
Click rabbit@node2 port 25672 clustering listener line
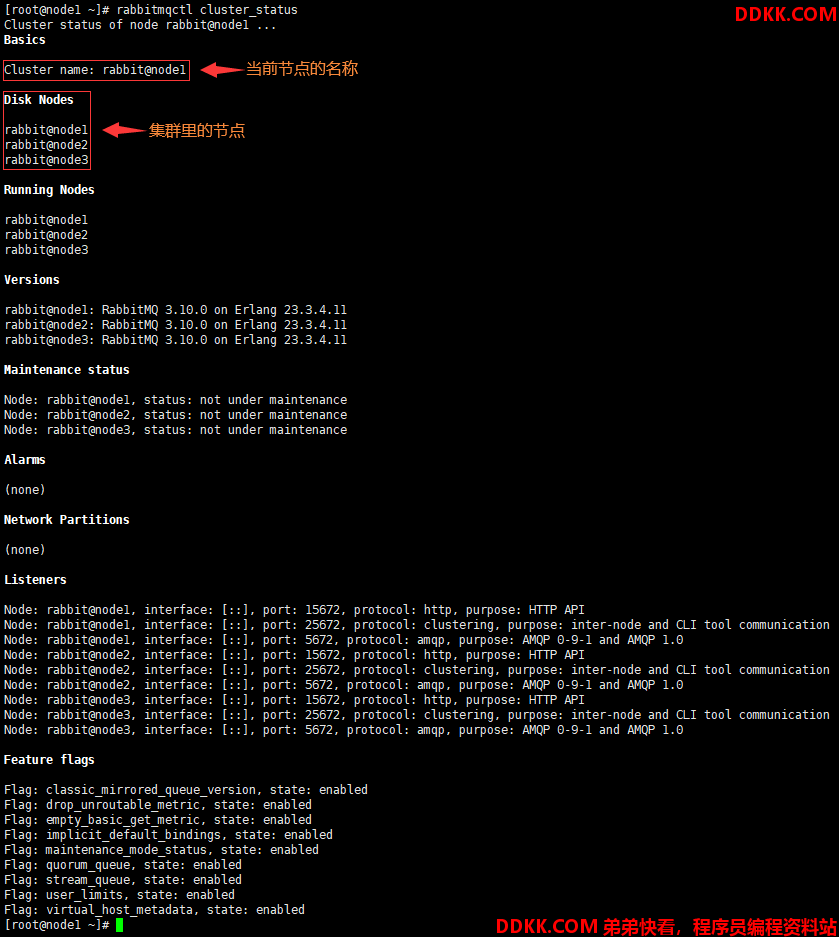[x=417, y=670]
